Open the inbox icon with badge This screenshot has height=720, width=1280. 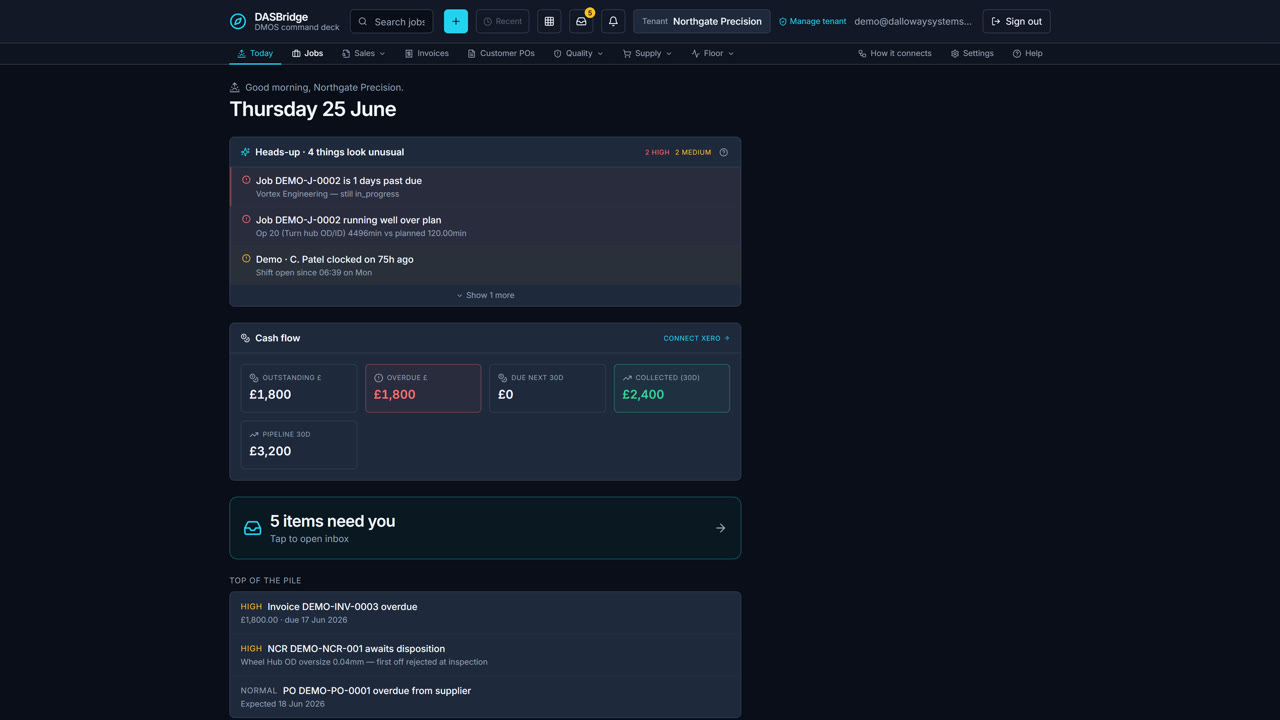[581, 21]
